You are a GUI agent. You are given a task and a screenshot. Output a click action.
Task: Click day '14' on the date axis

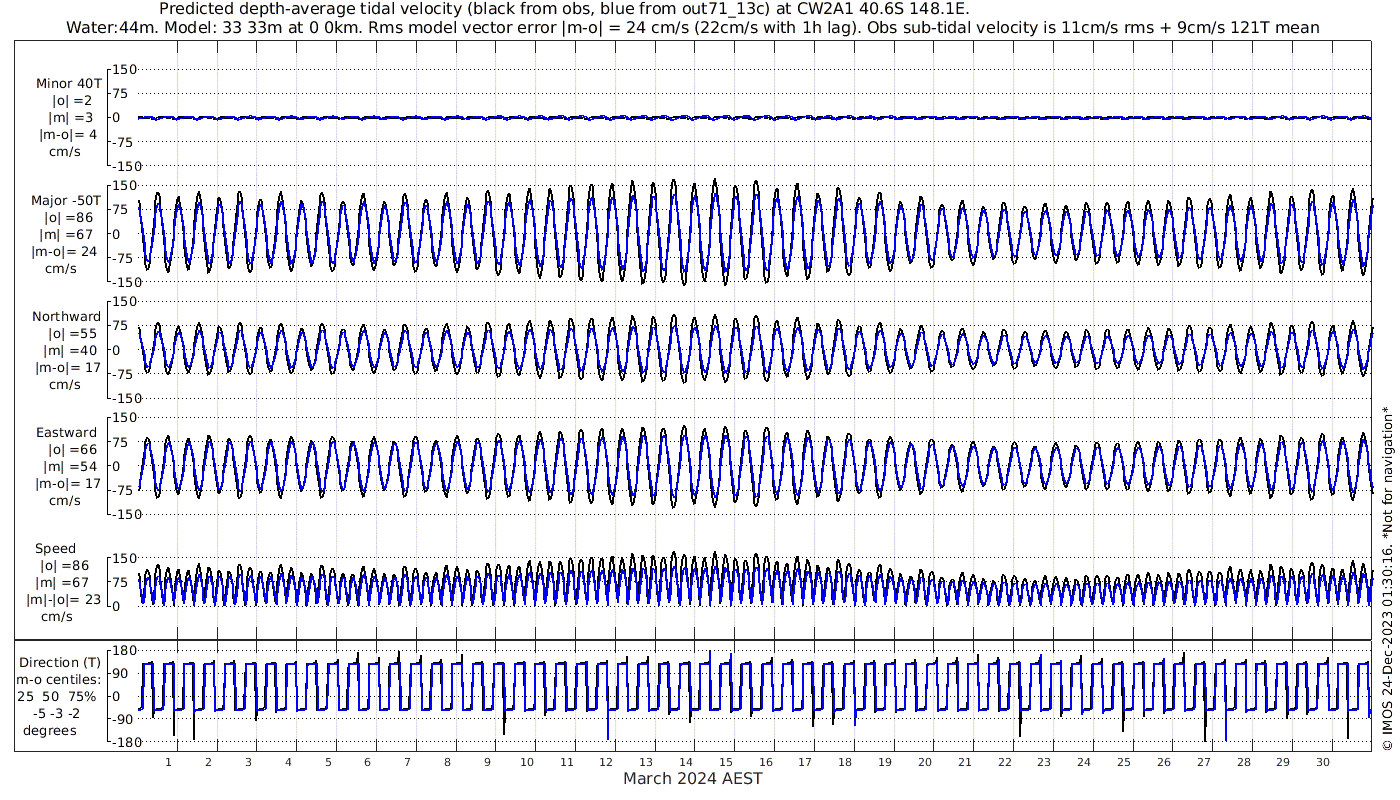[x=686, y=762]
